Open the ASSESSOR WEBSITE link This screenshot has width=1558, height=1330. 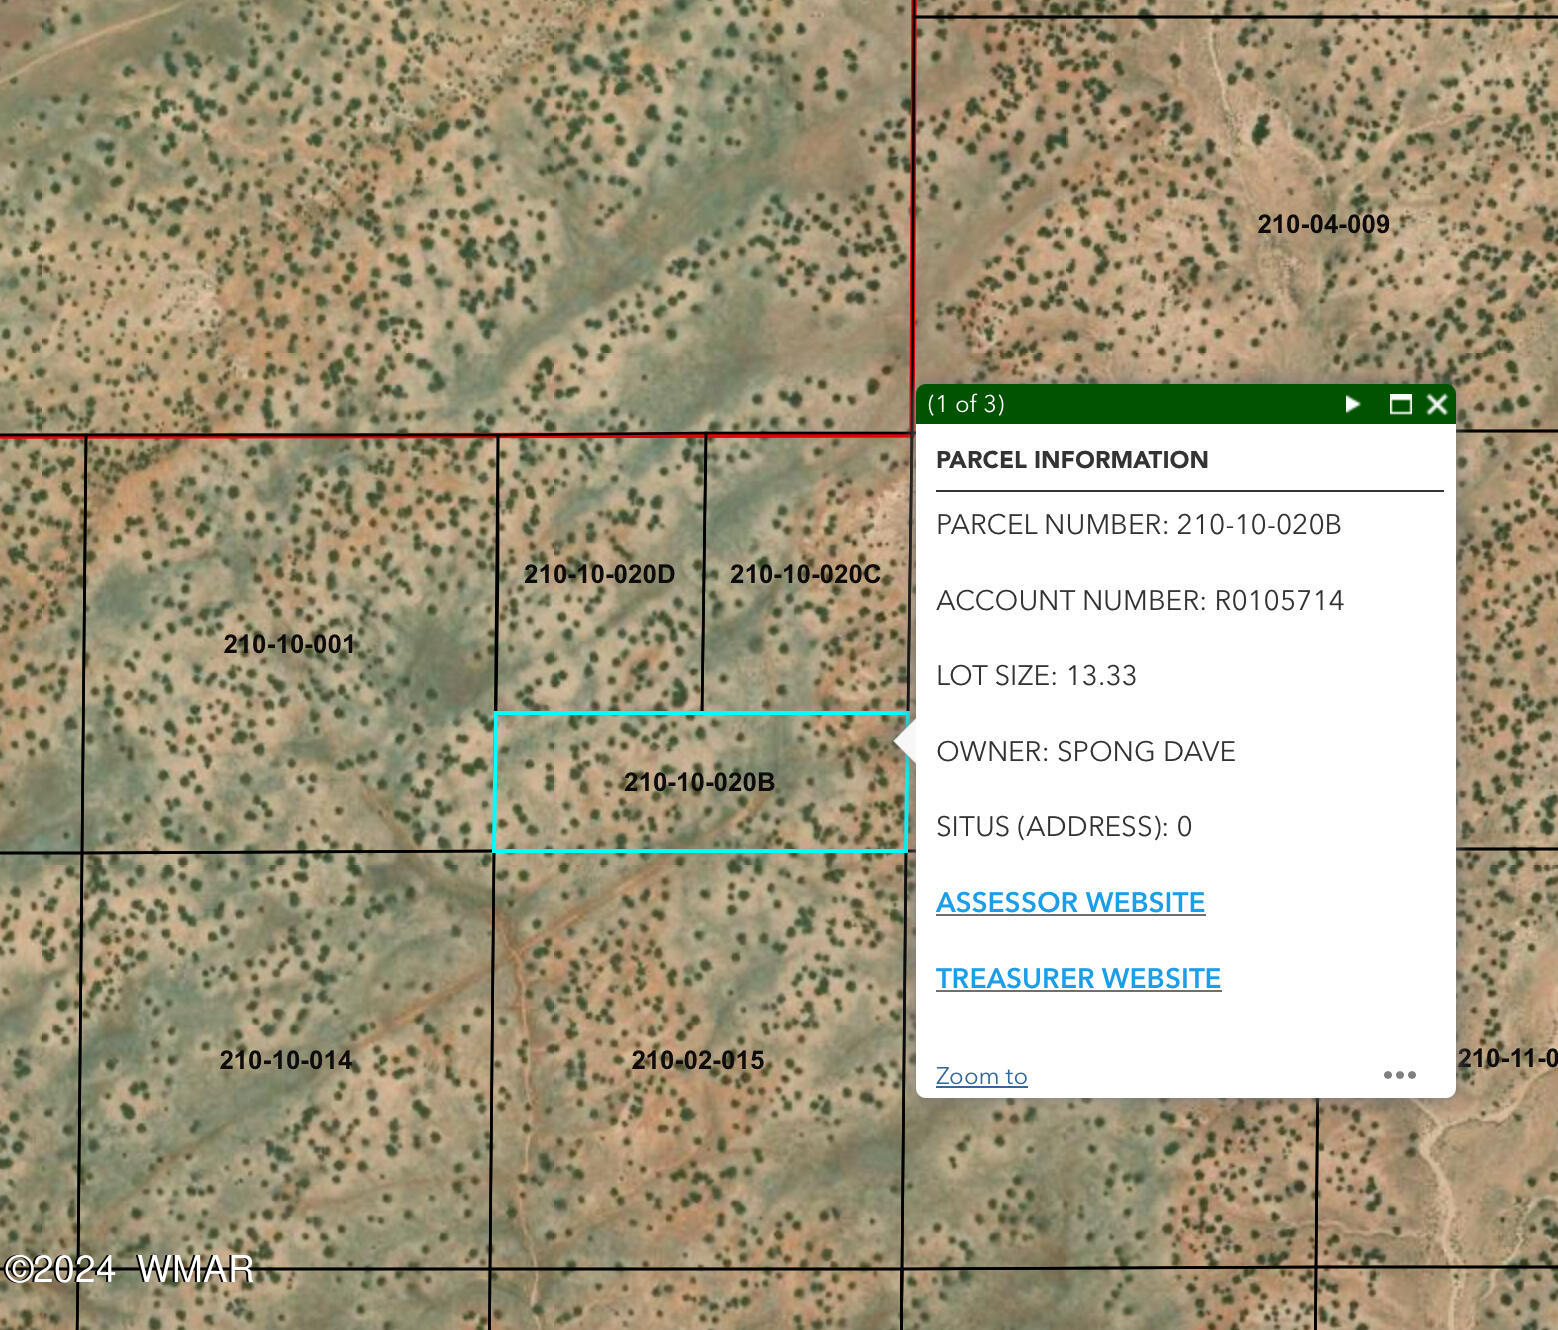[x=1070, y=901]
